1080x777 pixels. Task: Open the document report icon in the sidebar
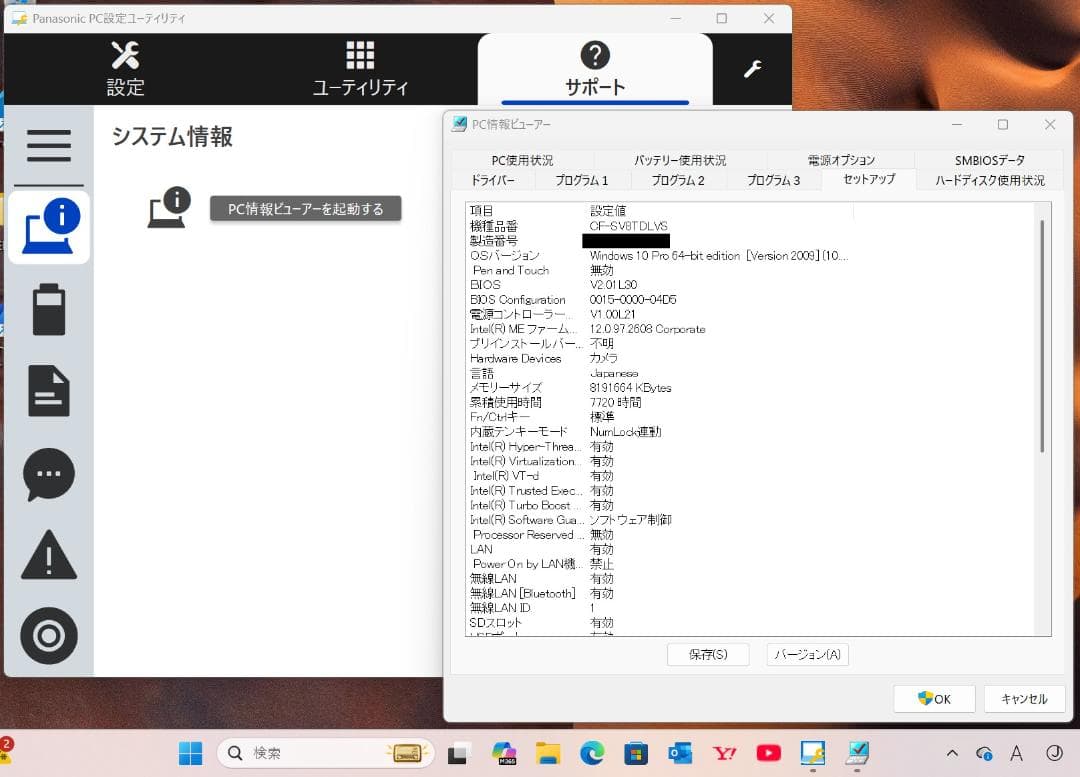[48, 391]
